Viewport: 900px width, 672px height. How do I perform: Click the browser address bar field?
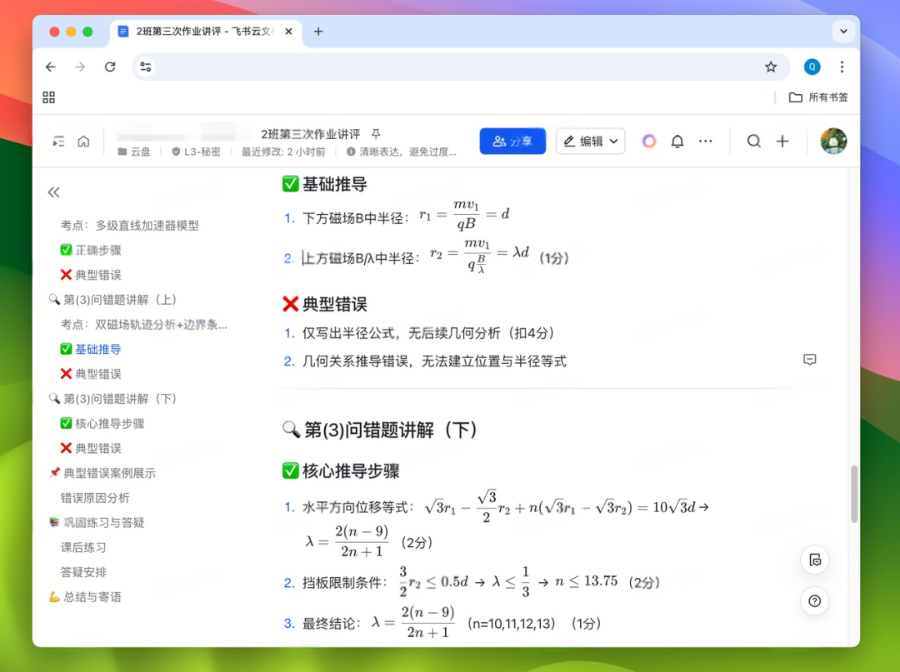click(x=459, y=67)
